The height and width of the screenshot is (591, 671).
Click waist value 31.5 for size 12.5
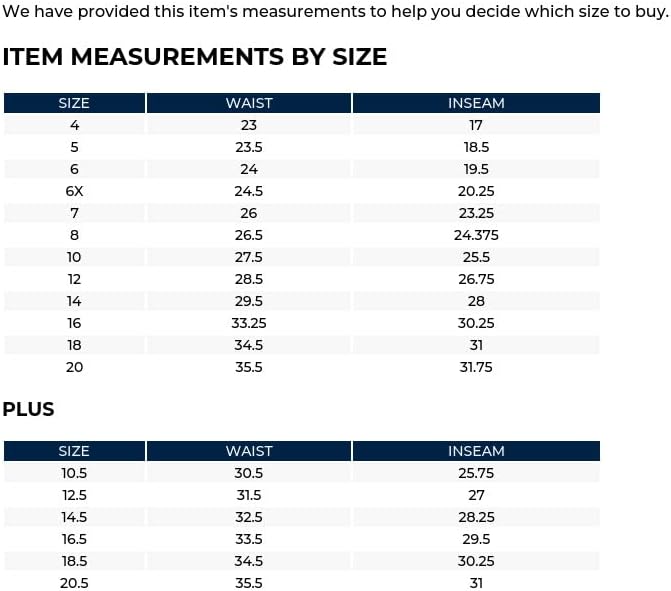click(249, 495)
